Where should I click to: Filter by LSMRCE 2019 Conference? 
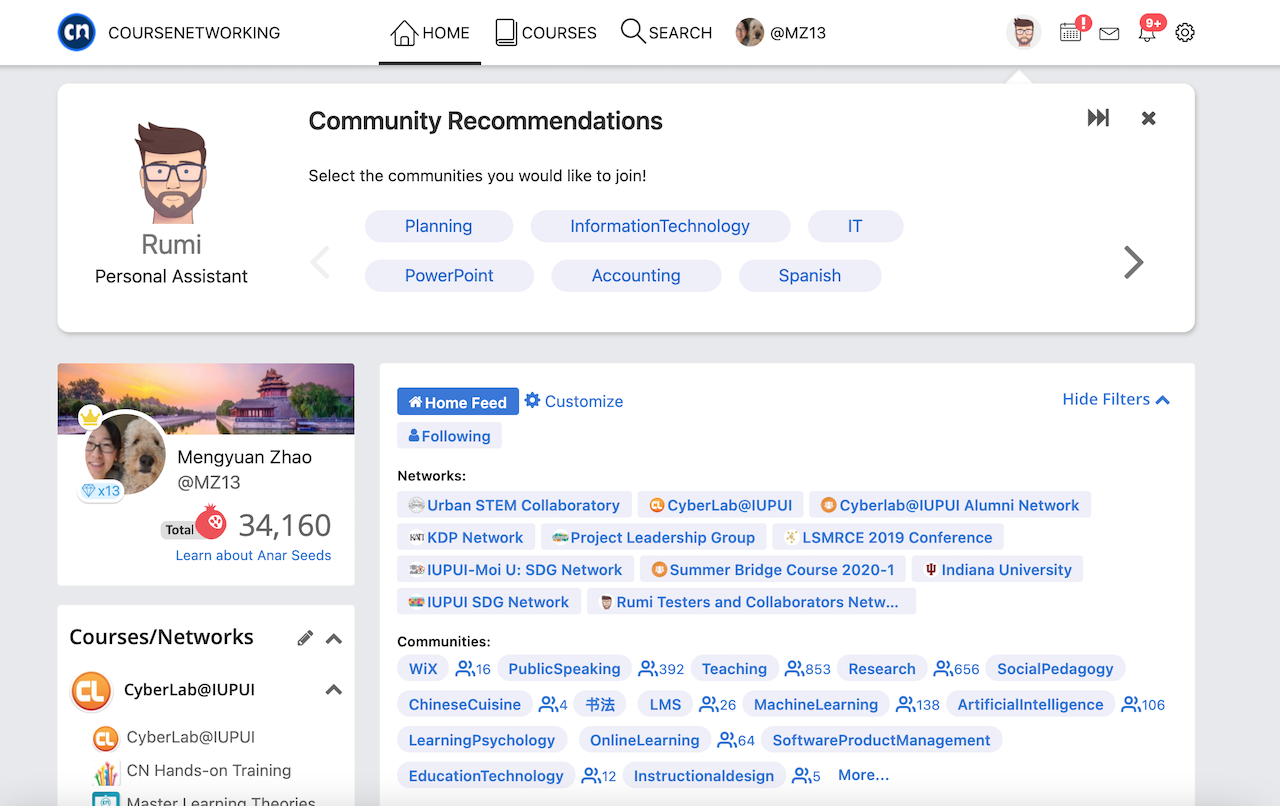(x=888, y=537)
